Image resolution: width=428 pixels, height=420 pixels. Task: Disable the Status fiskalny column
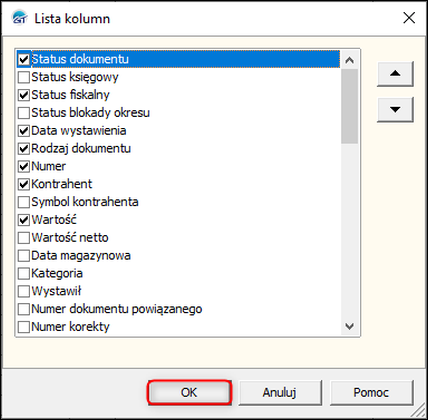click(24, 95)
